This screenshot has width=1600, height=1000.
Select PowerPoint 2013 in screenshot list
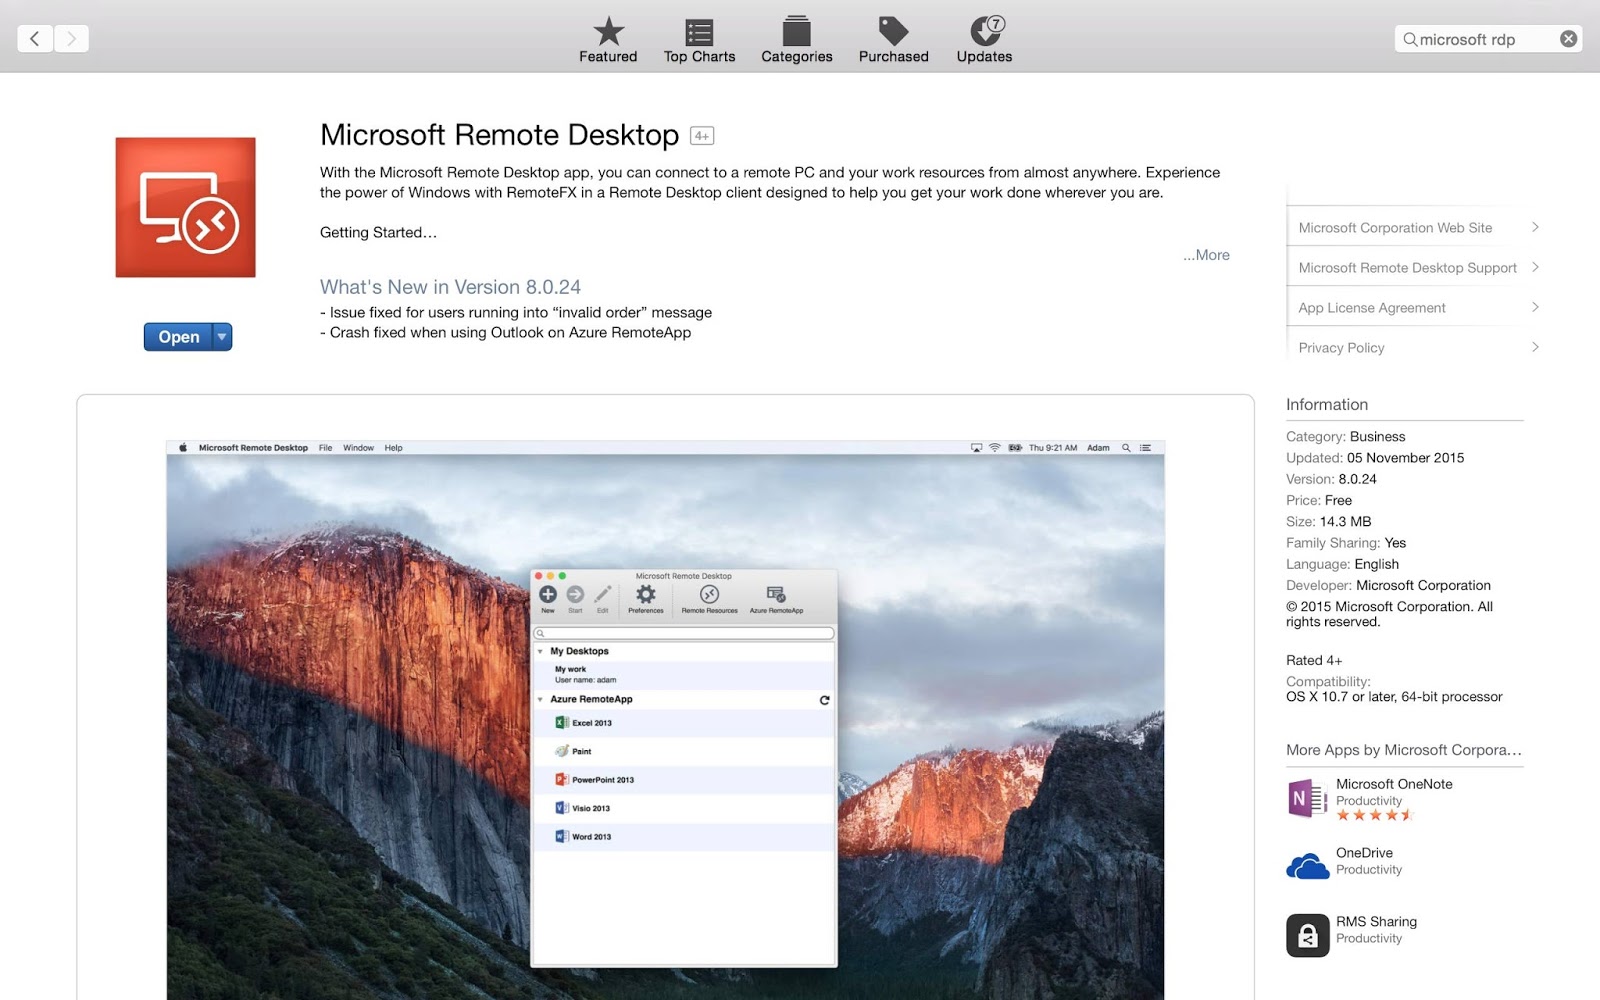(x=684, y=780)
